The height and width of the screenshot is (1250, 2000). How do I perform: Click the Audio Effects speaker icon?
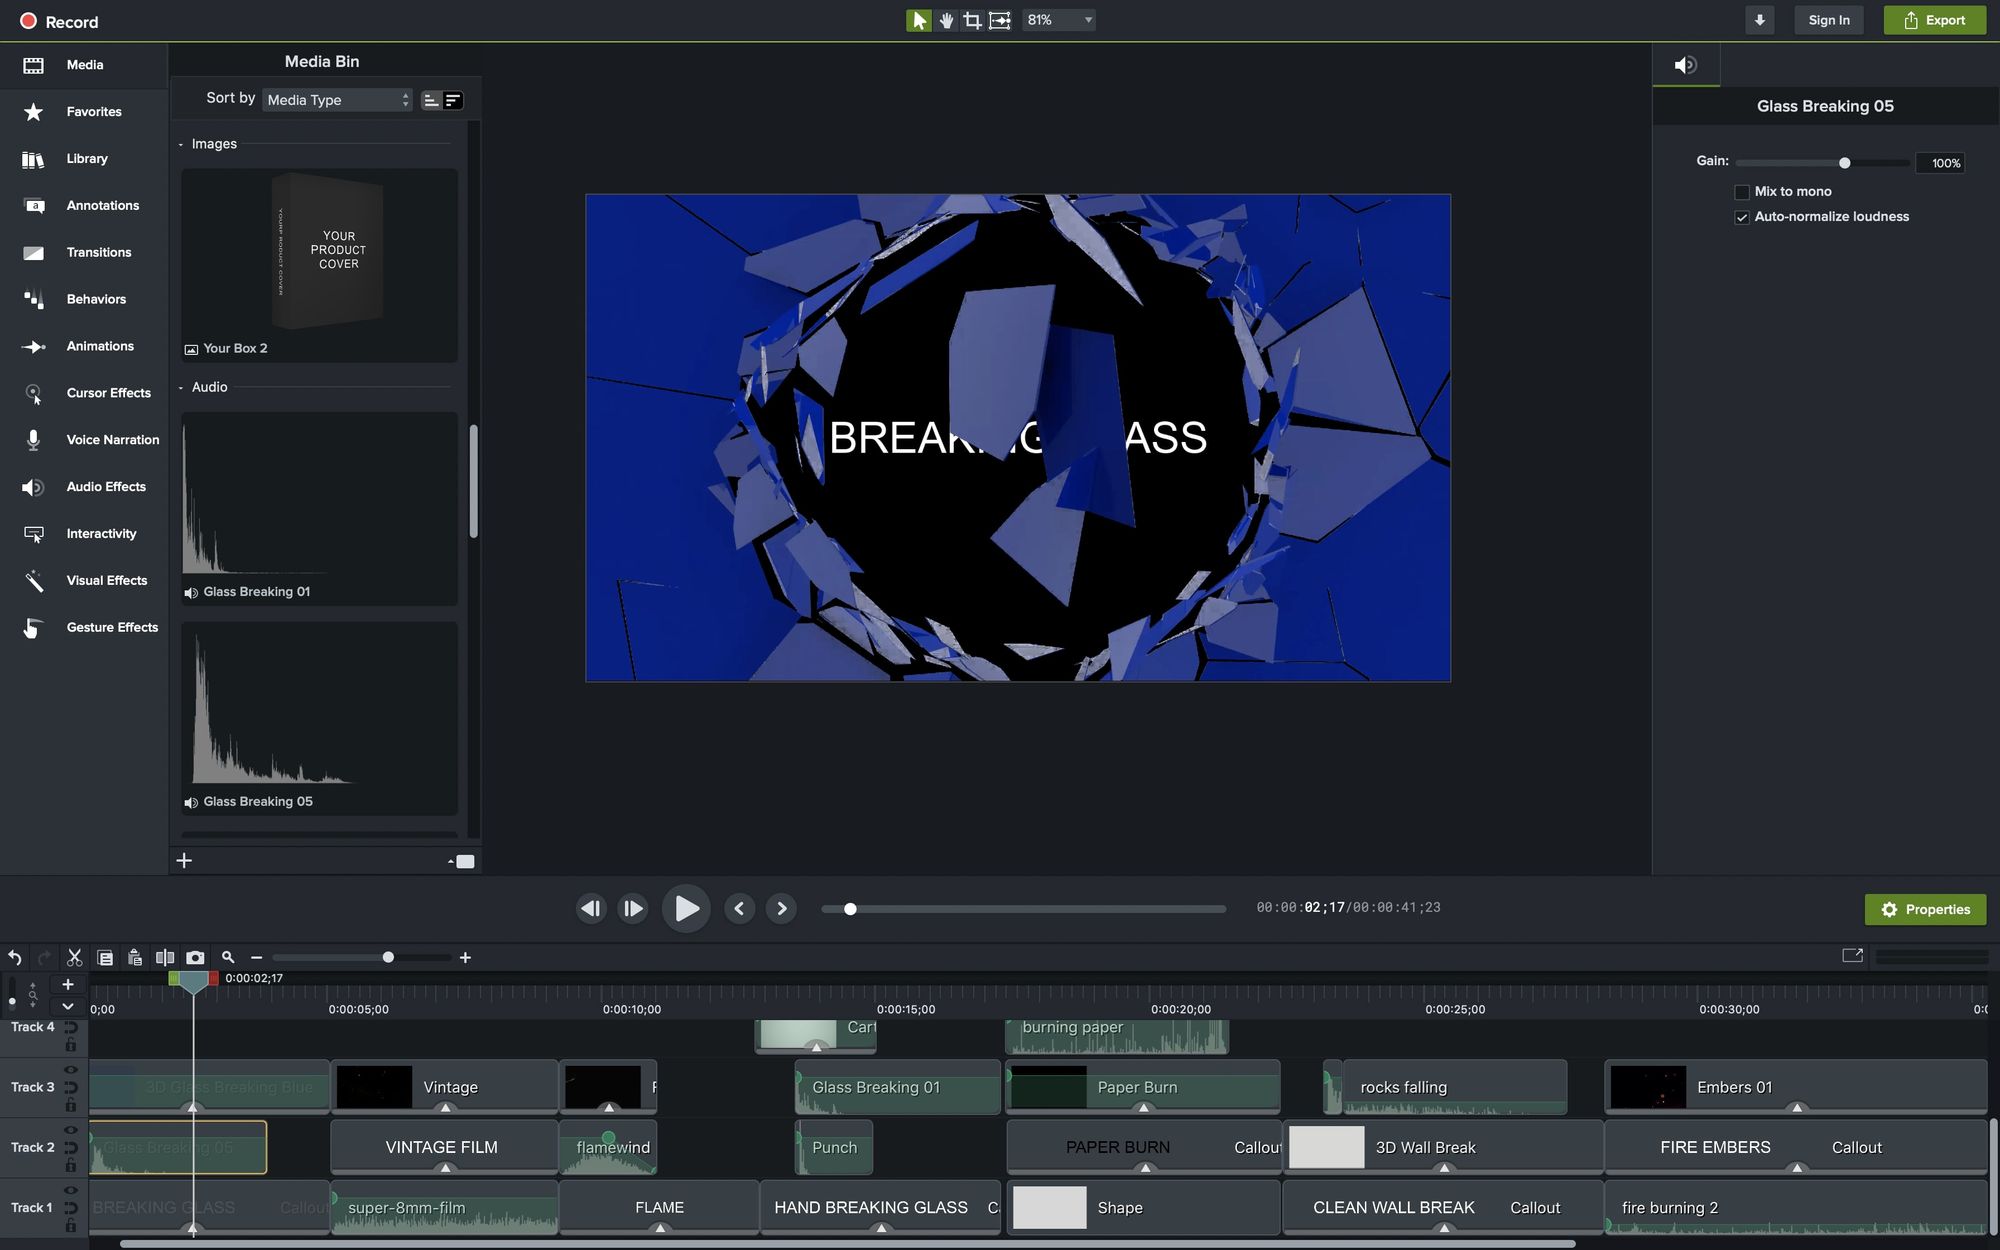pos(33,487)
